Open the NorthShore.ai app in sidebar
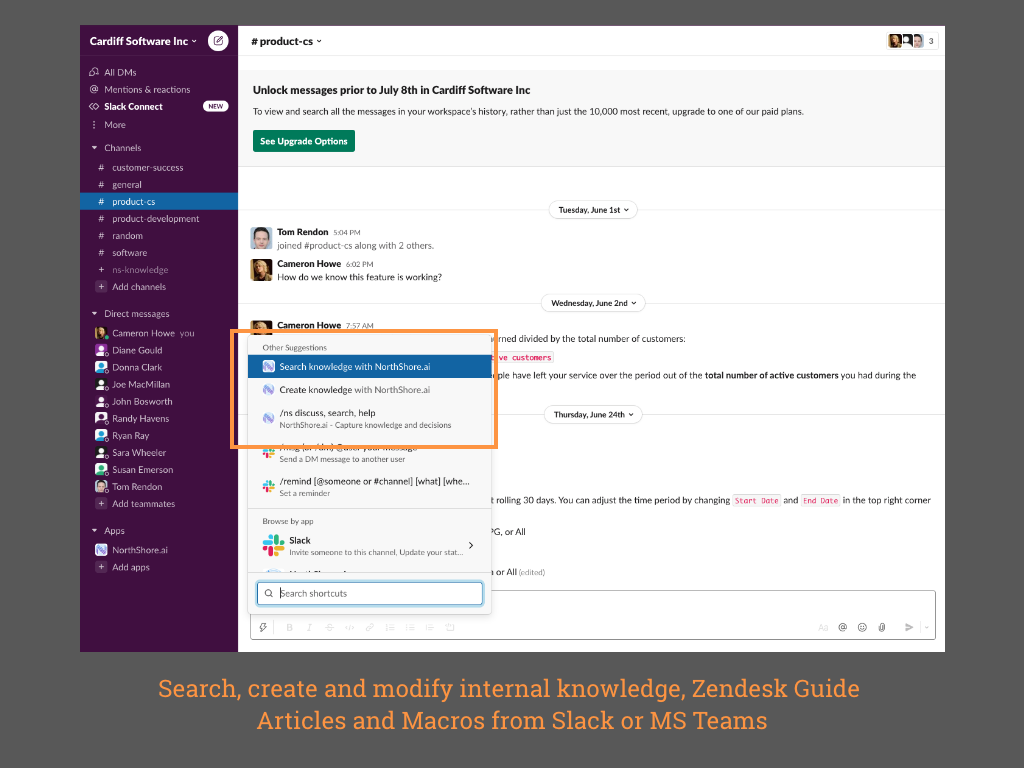The height and width of the screenshot is (768, 1024). click(x=139, y=550)
